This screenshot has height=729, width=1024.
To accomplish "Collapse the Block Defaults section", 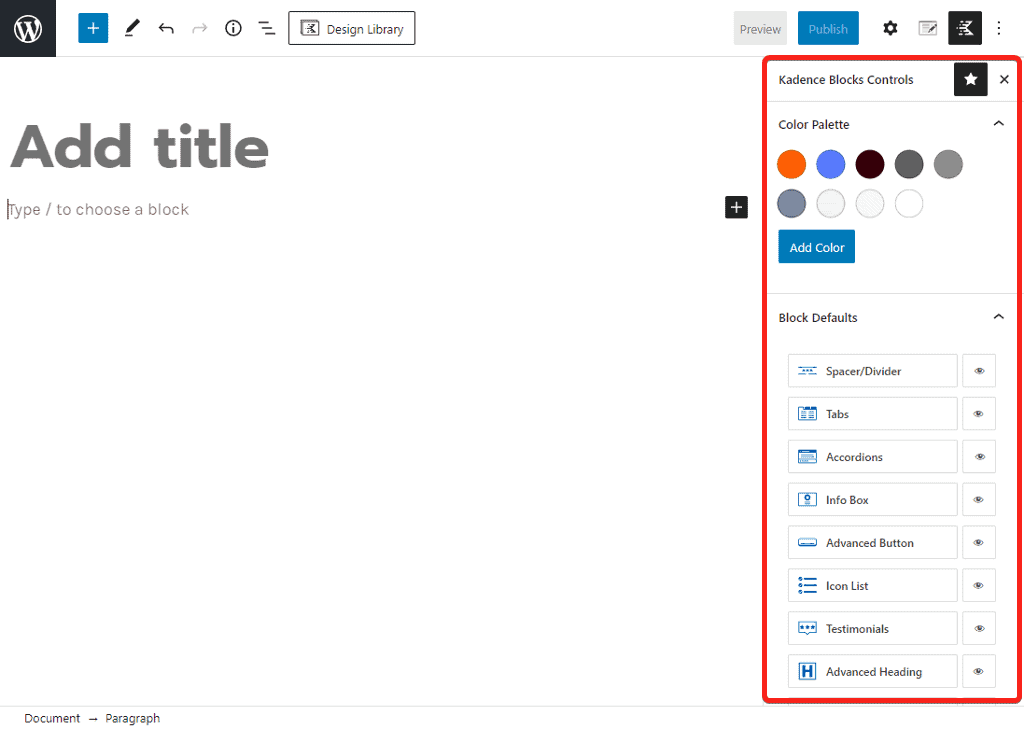I will 997,317.
